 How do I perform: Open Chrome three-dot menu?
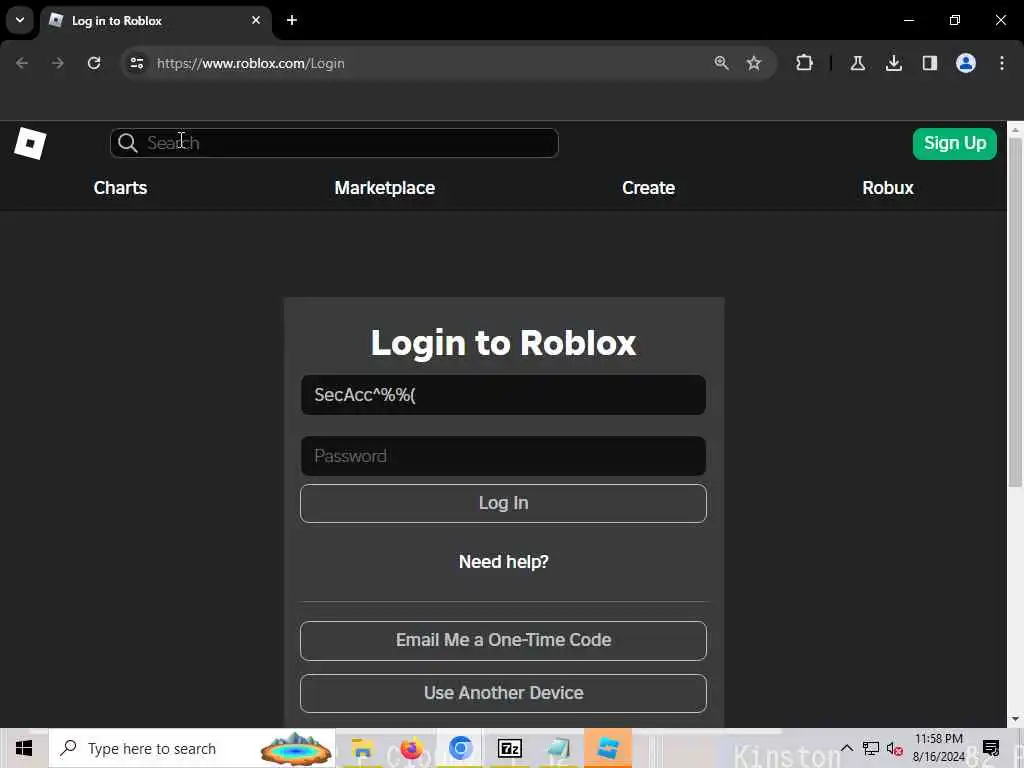[x=1002, y=63]
